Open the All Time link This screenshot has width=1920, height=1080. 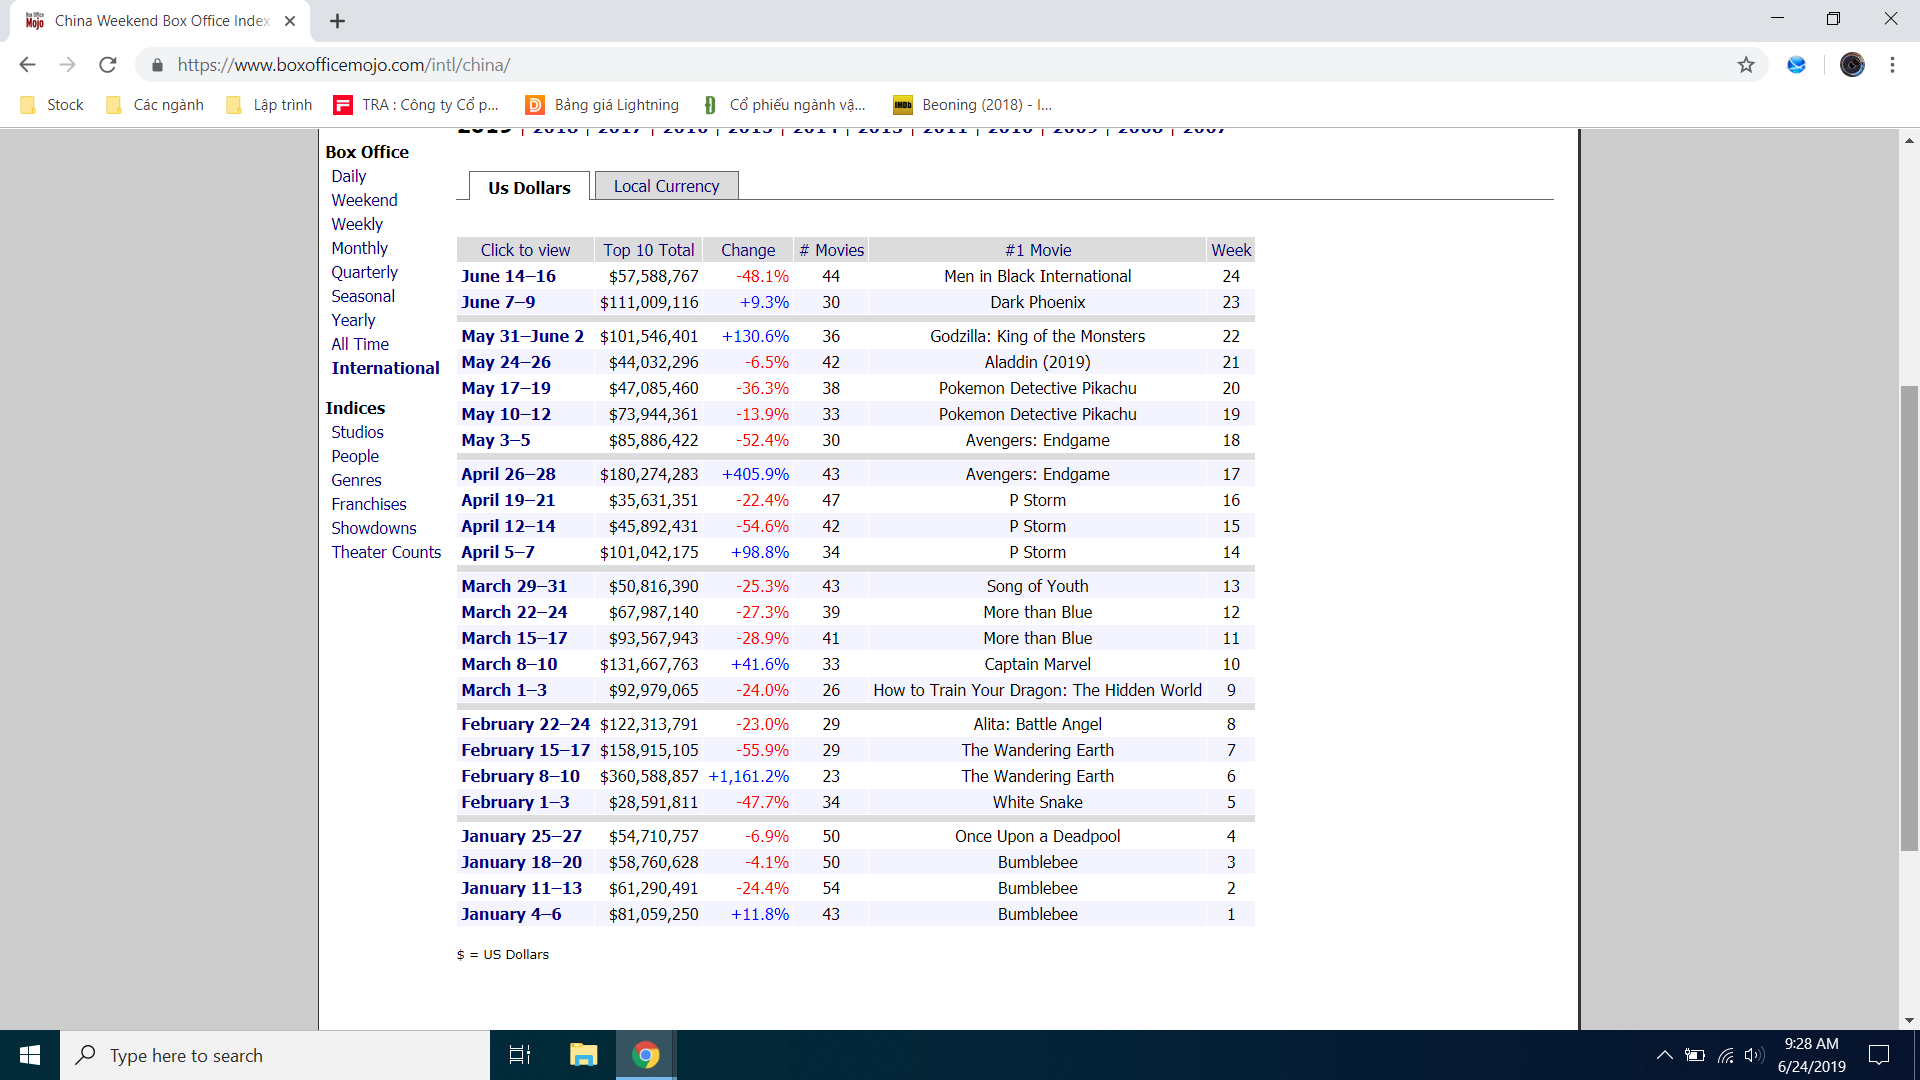[360, 344]
